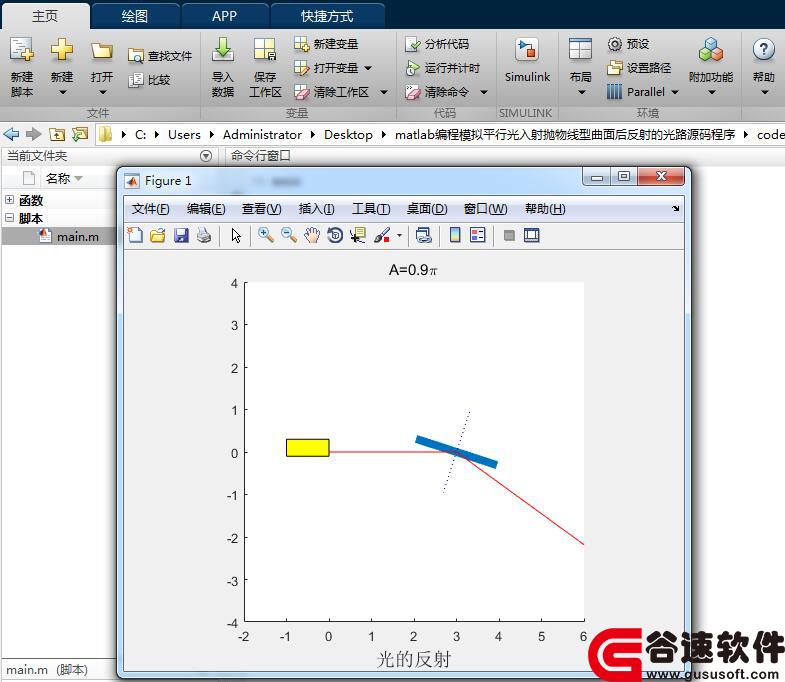Open Help (帮助) question mark icon

pos(763,50)
